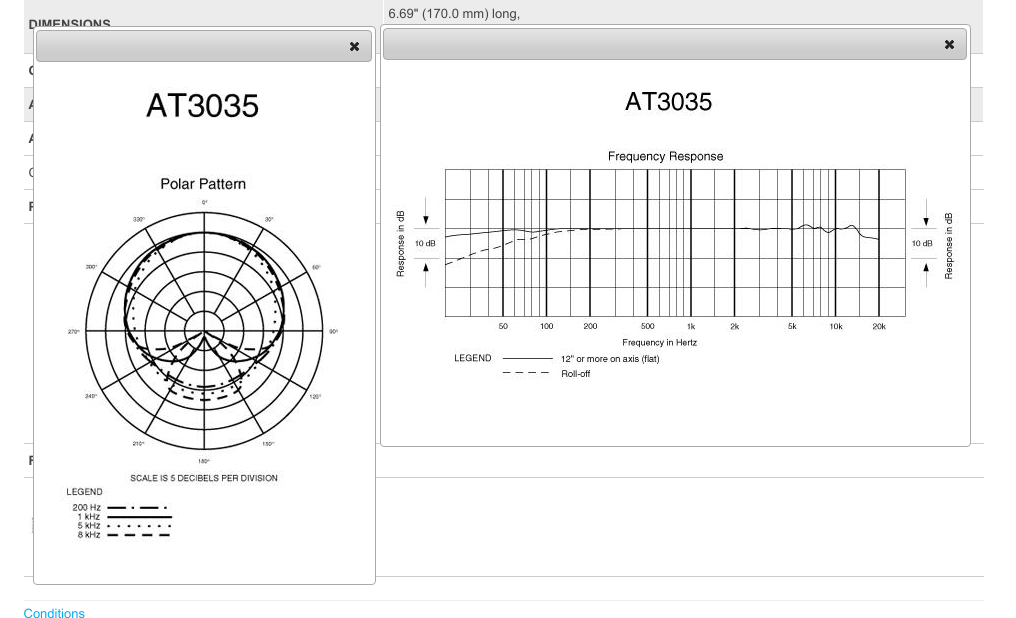Click the '6.69" (170.0 mm) long,' dimensions text
This screenshot has height=618, width=1016.
(454, 14)
